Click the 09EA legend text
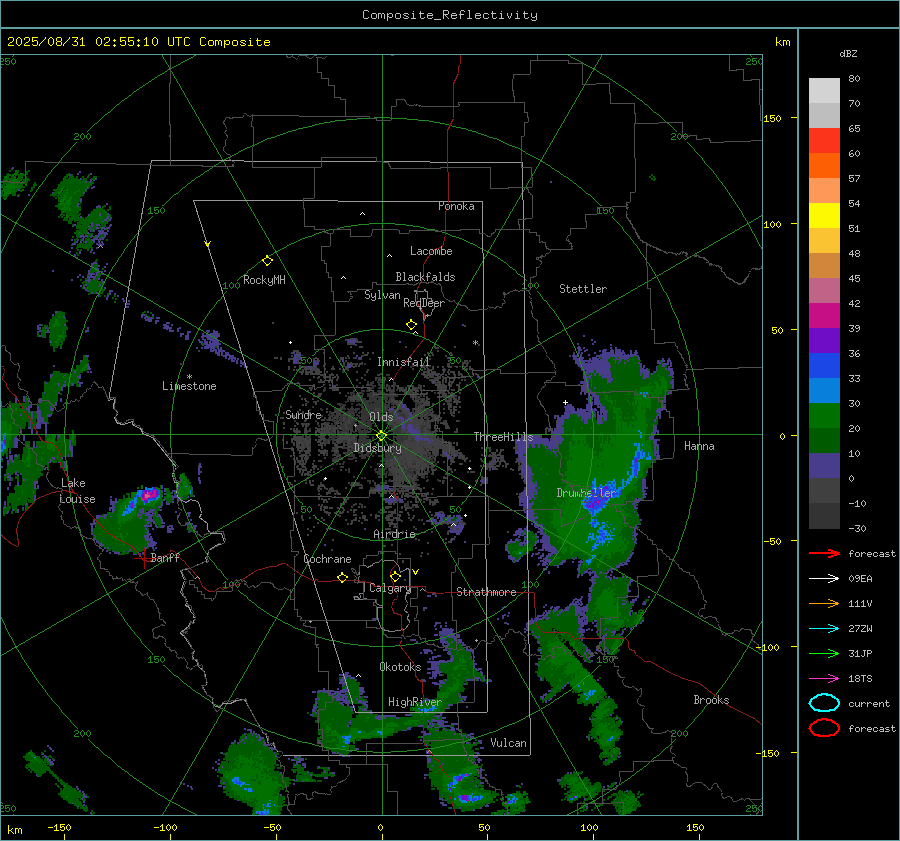This screenshot has width=900, height=841. coord(860,579)
